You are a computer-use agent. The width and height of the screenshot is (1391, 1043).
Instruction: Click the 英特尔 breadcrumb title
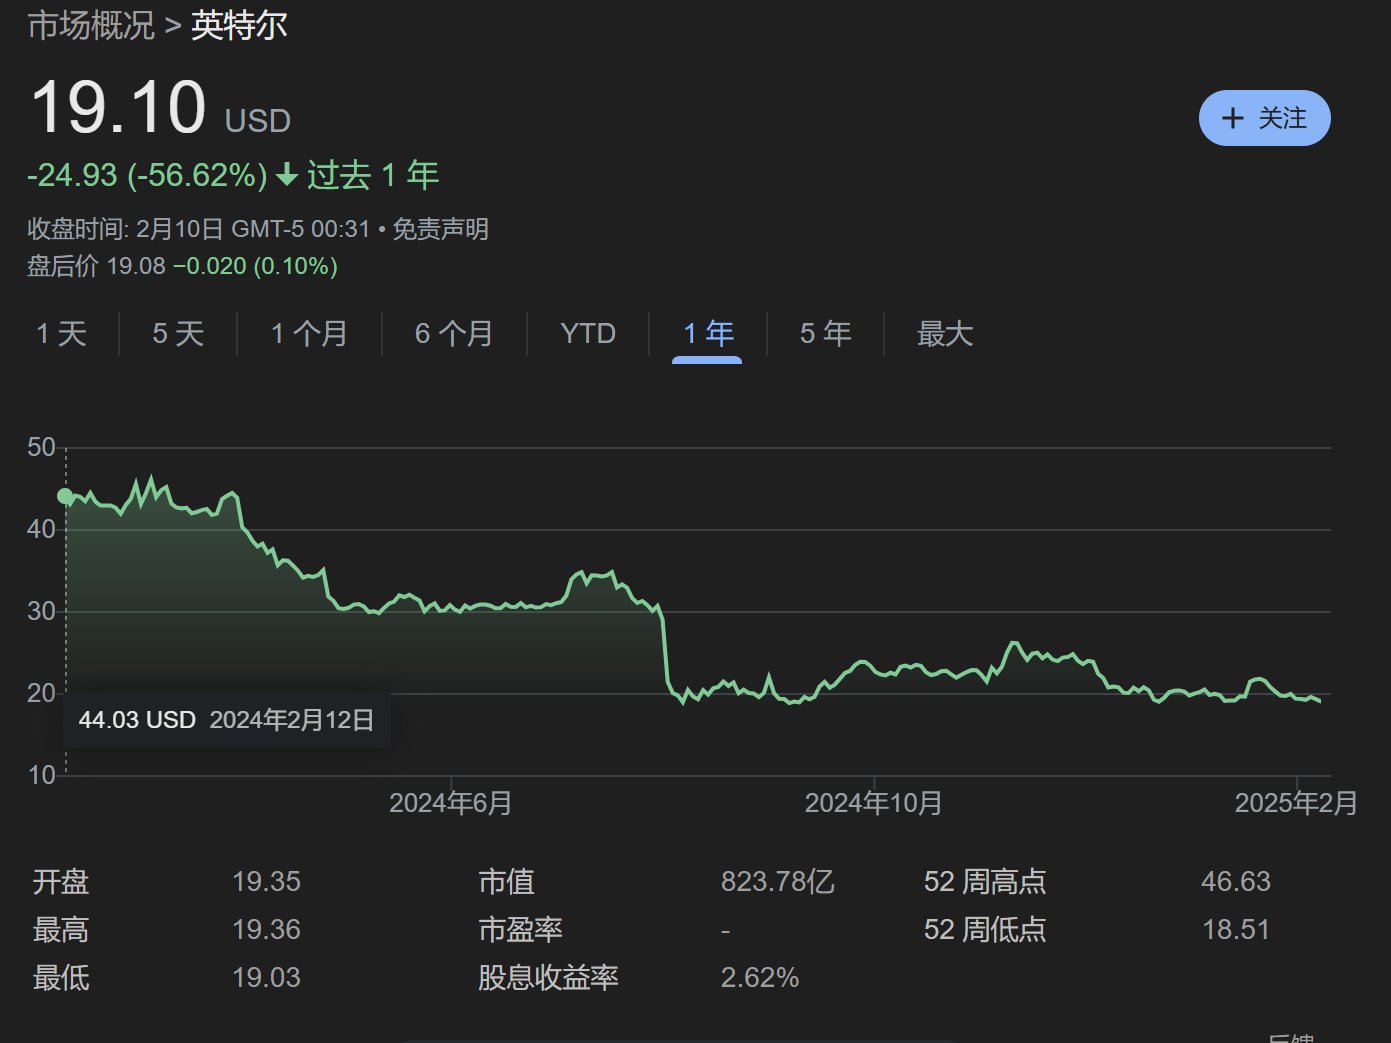click(240, 26)
